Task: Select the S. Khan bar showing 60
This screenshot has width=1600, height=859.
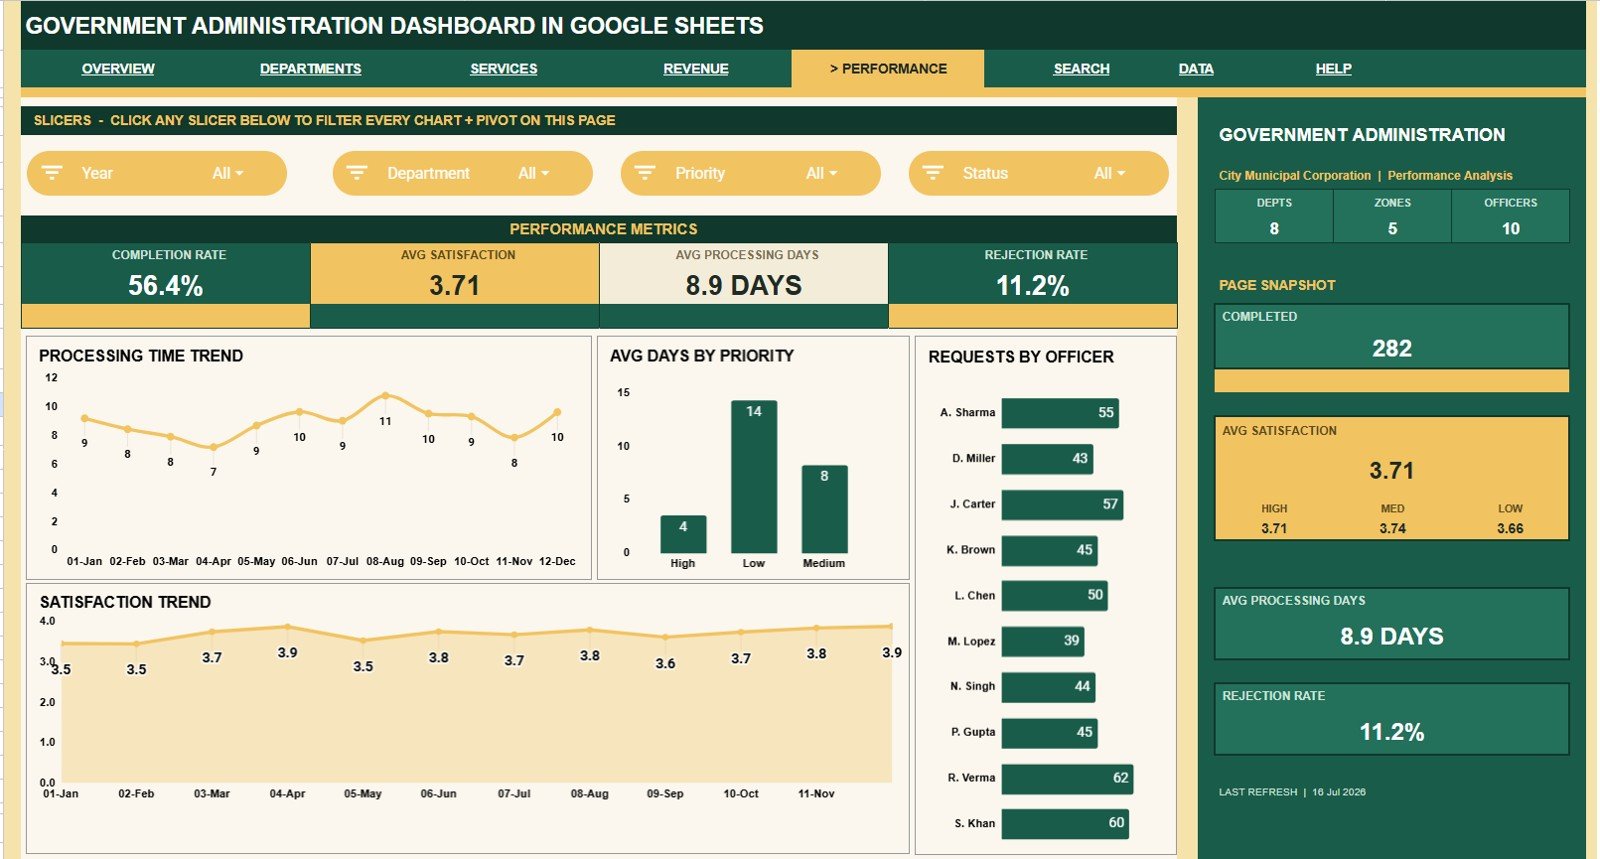Action: pyautogui.click(x=1066, y=824)
